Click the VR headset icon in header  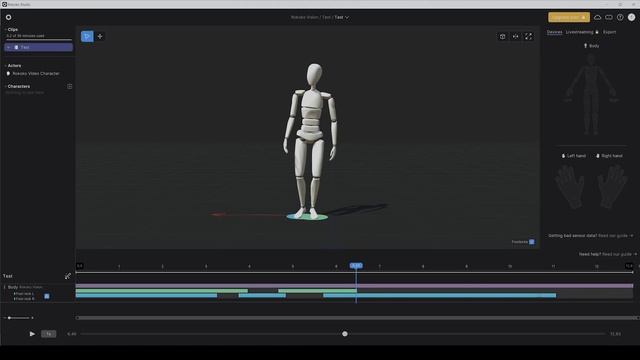coord(609,17)
